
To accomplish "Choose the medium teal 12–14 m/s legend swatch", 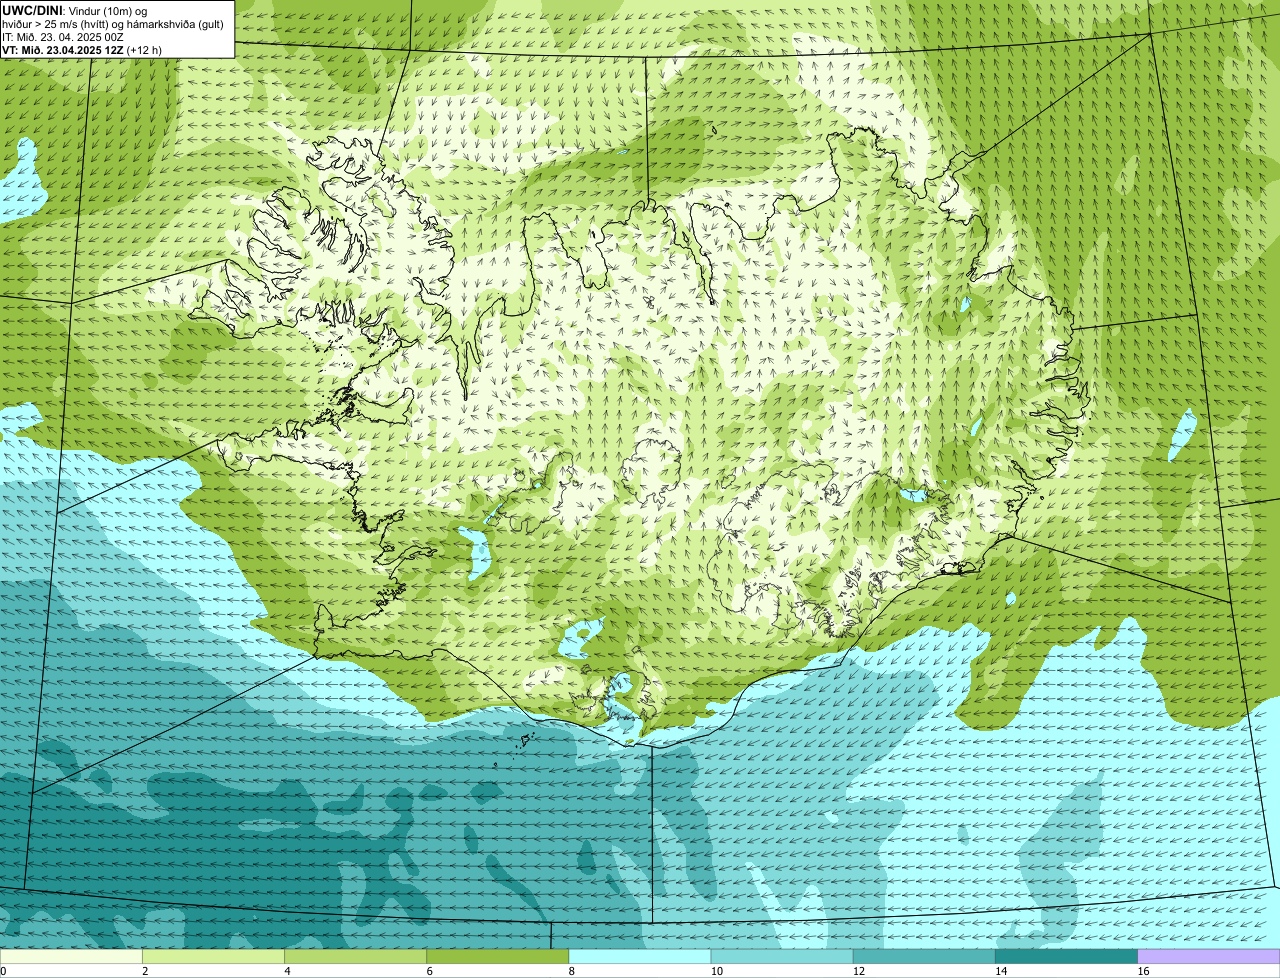I will [924, 957].
